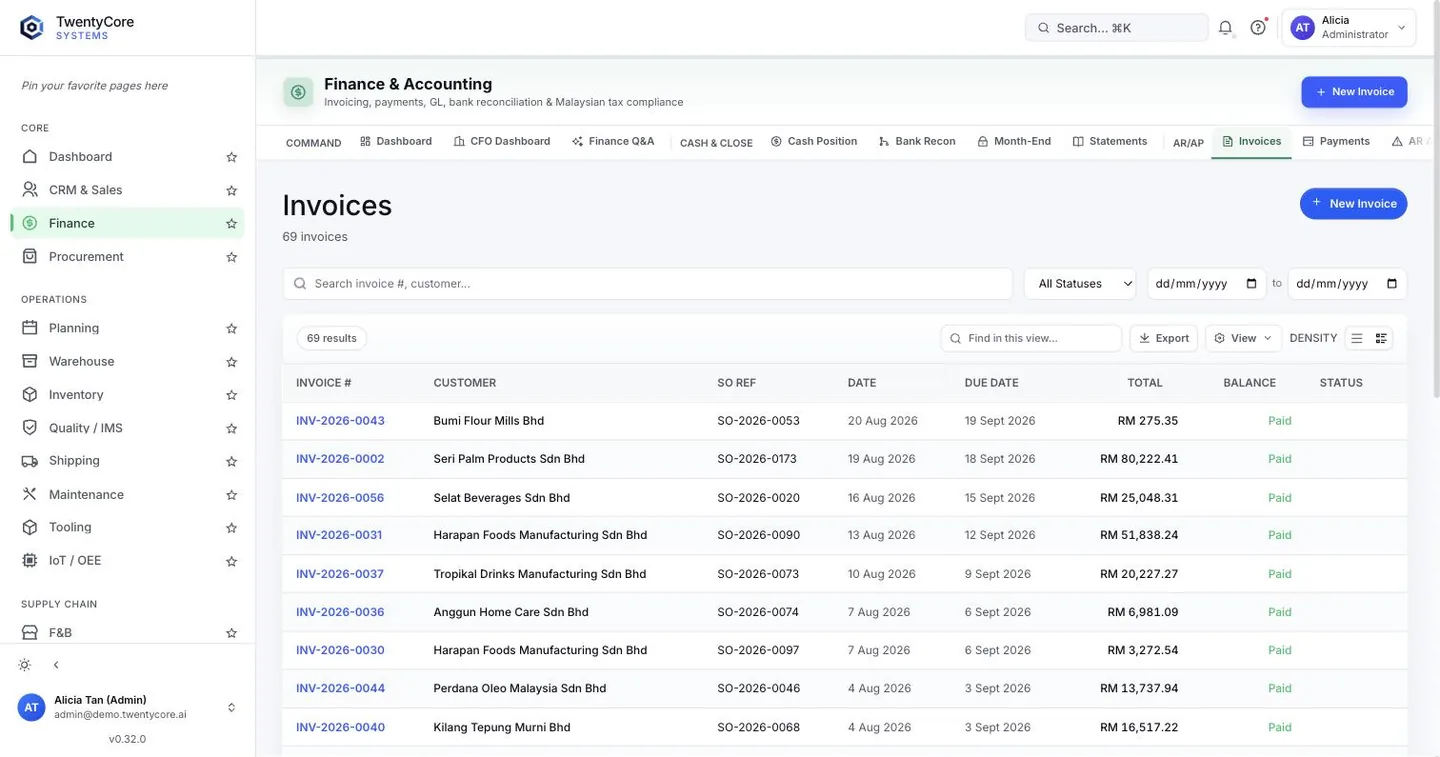The image size is (1440, 757).
Task: Click the 69 results chip
Action: (332, 338)
